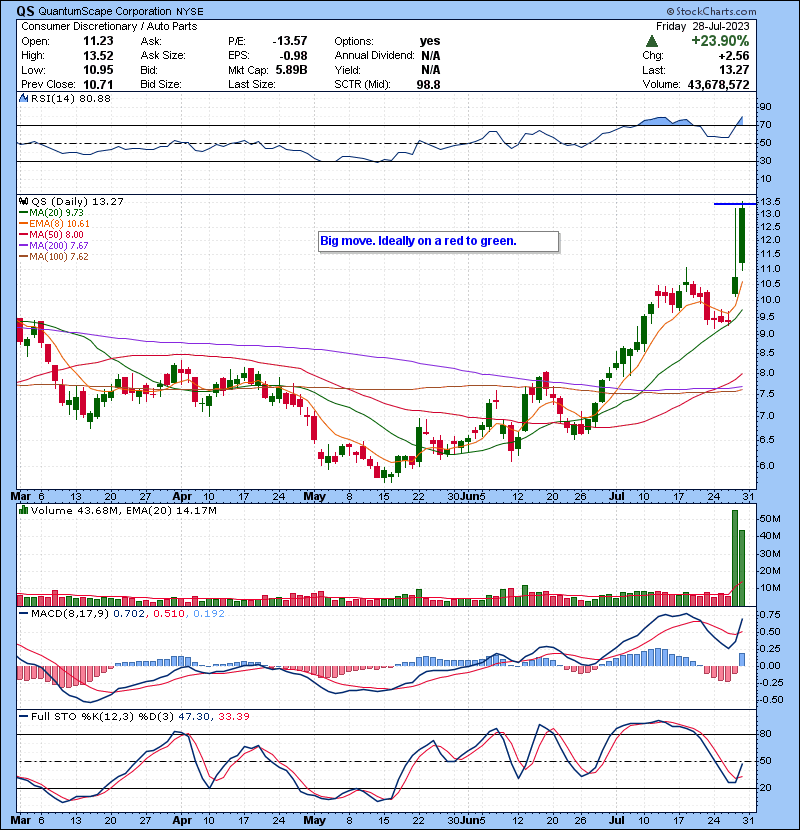Viewport: 800px width, 830px height.
Task: Click the 80 level on stochastic axis
Action: [x=765, y=734]
